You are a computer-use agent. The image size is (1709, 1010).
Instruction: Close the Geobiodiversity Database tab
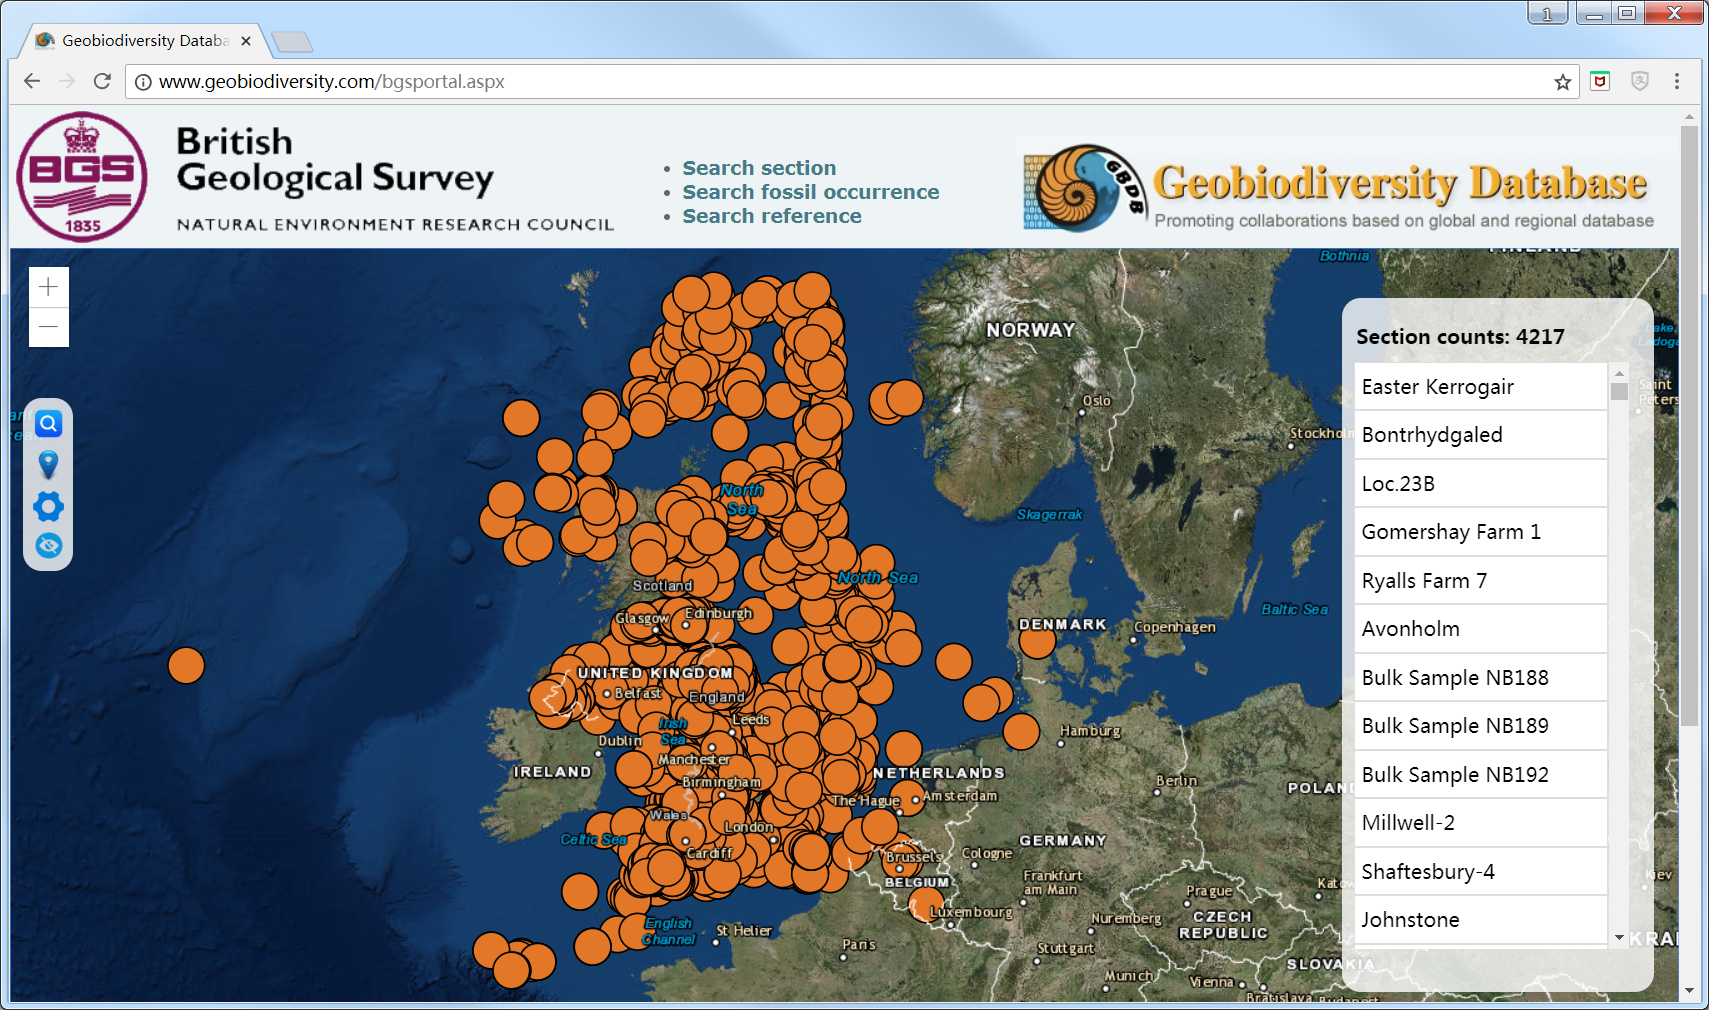click(246, 41)
